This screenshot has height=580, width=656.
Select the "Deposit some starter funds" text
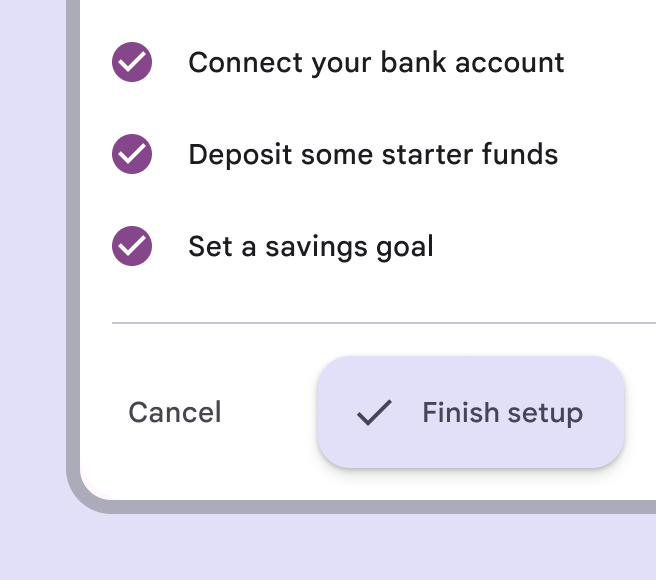[373, 155]
